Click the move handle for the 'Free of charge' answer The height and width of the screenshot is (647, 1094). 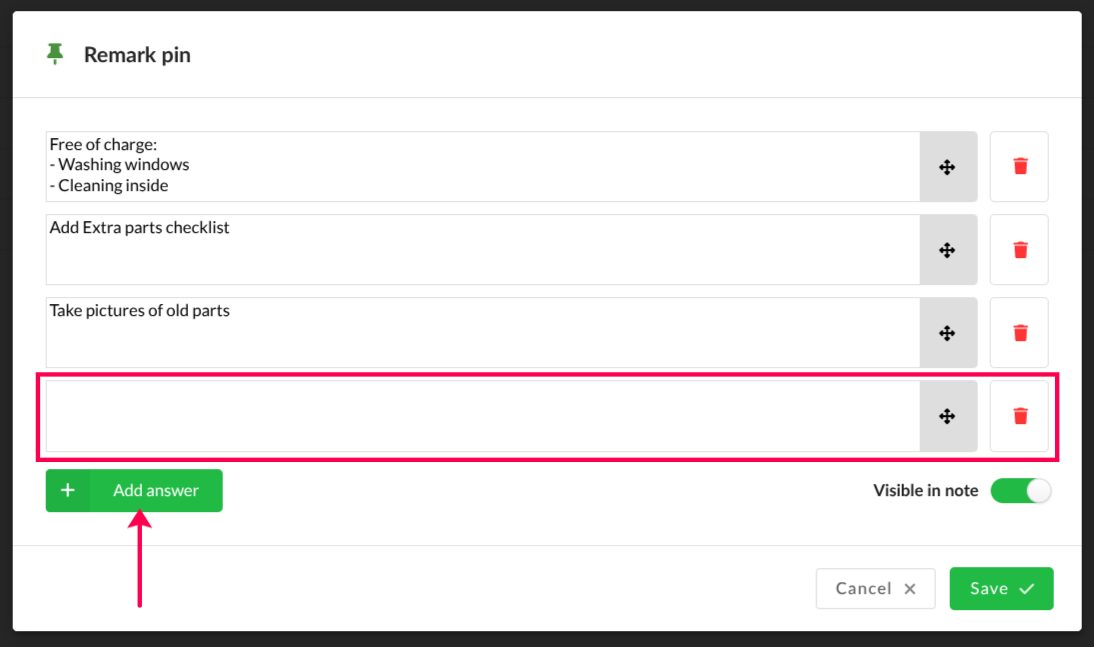(x=947, y=167)
